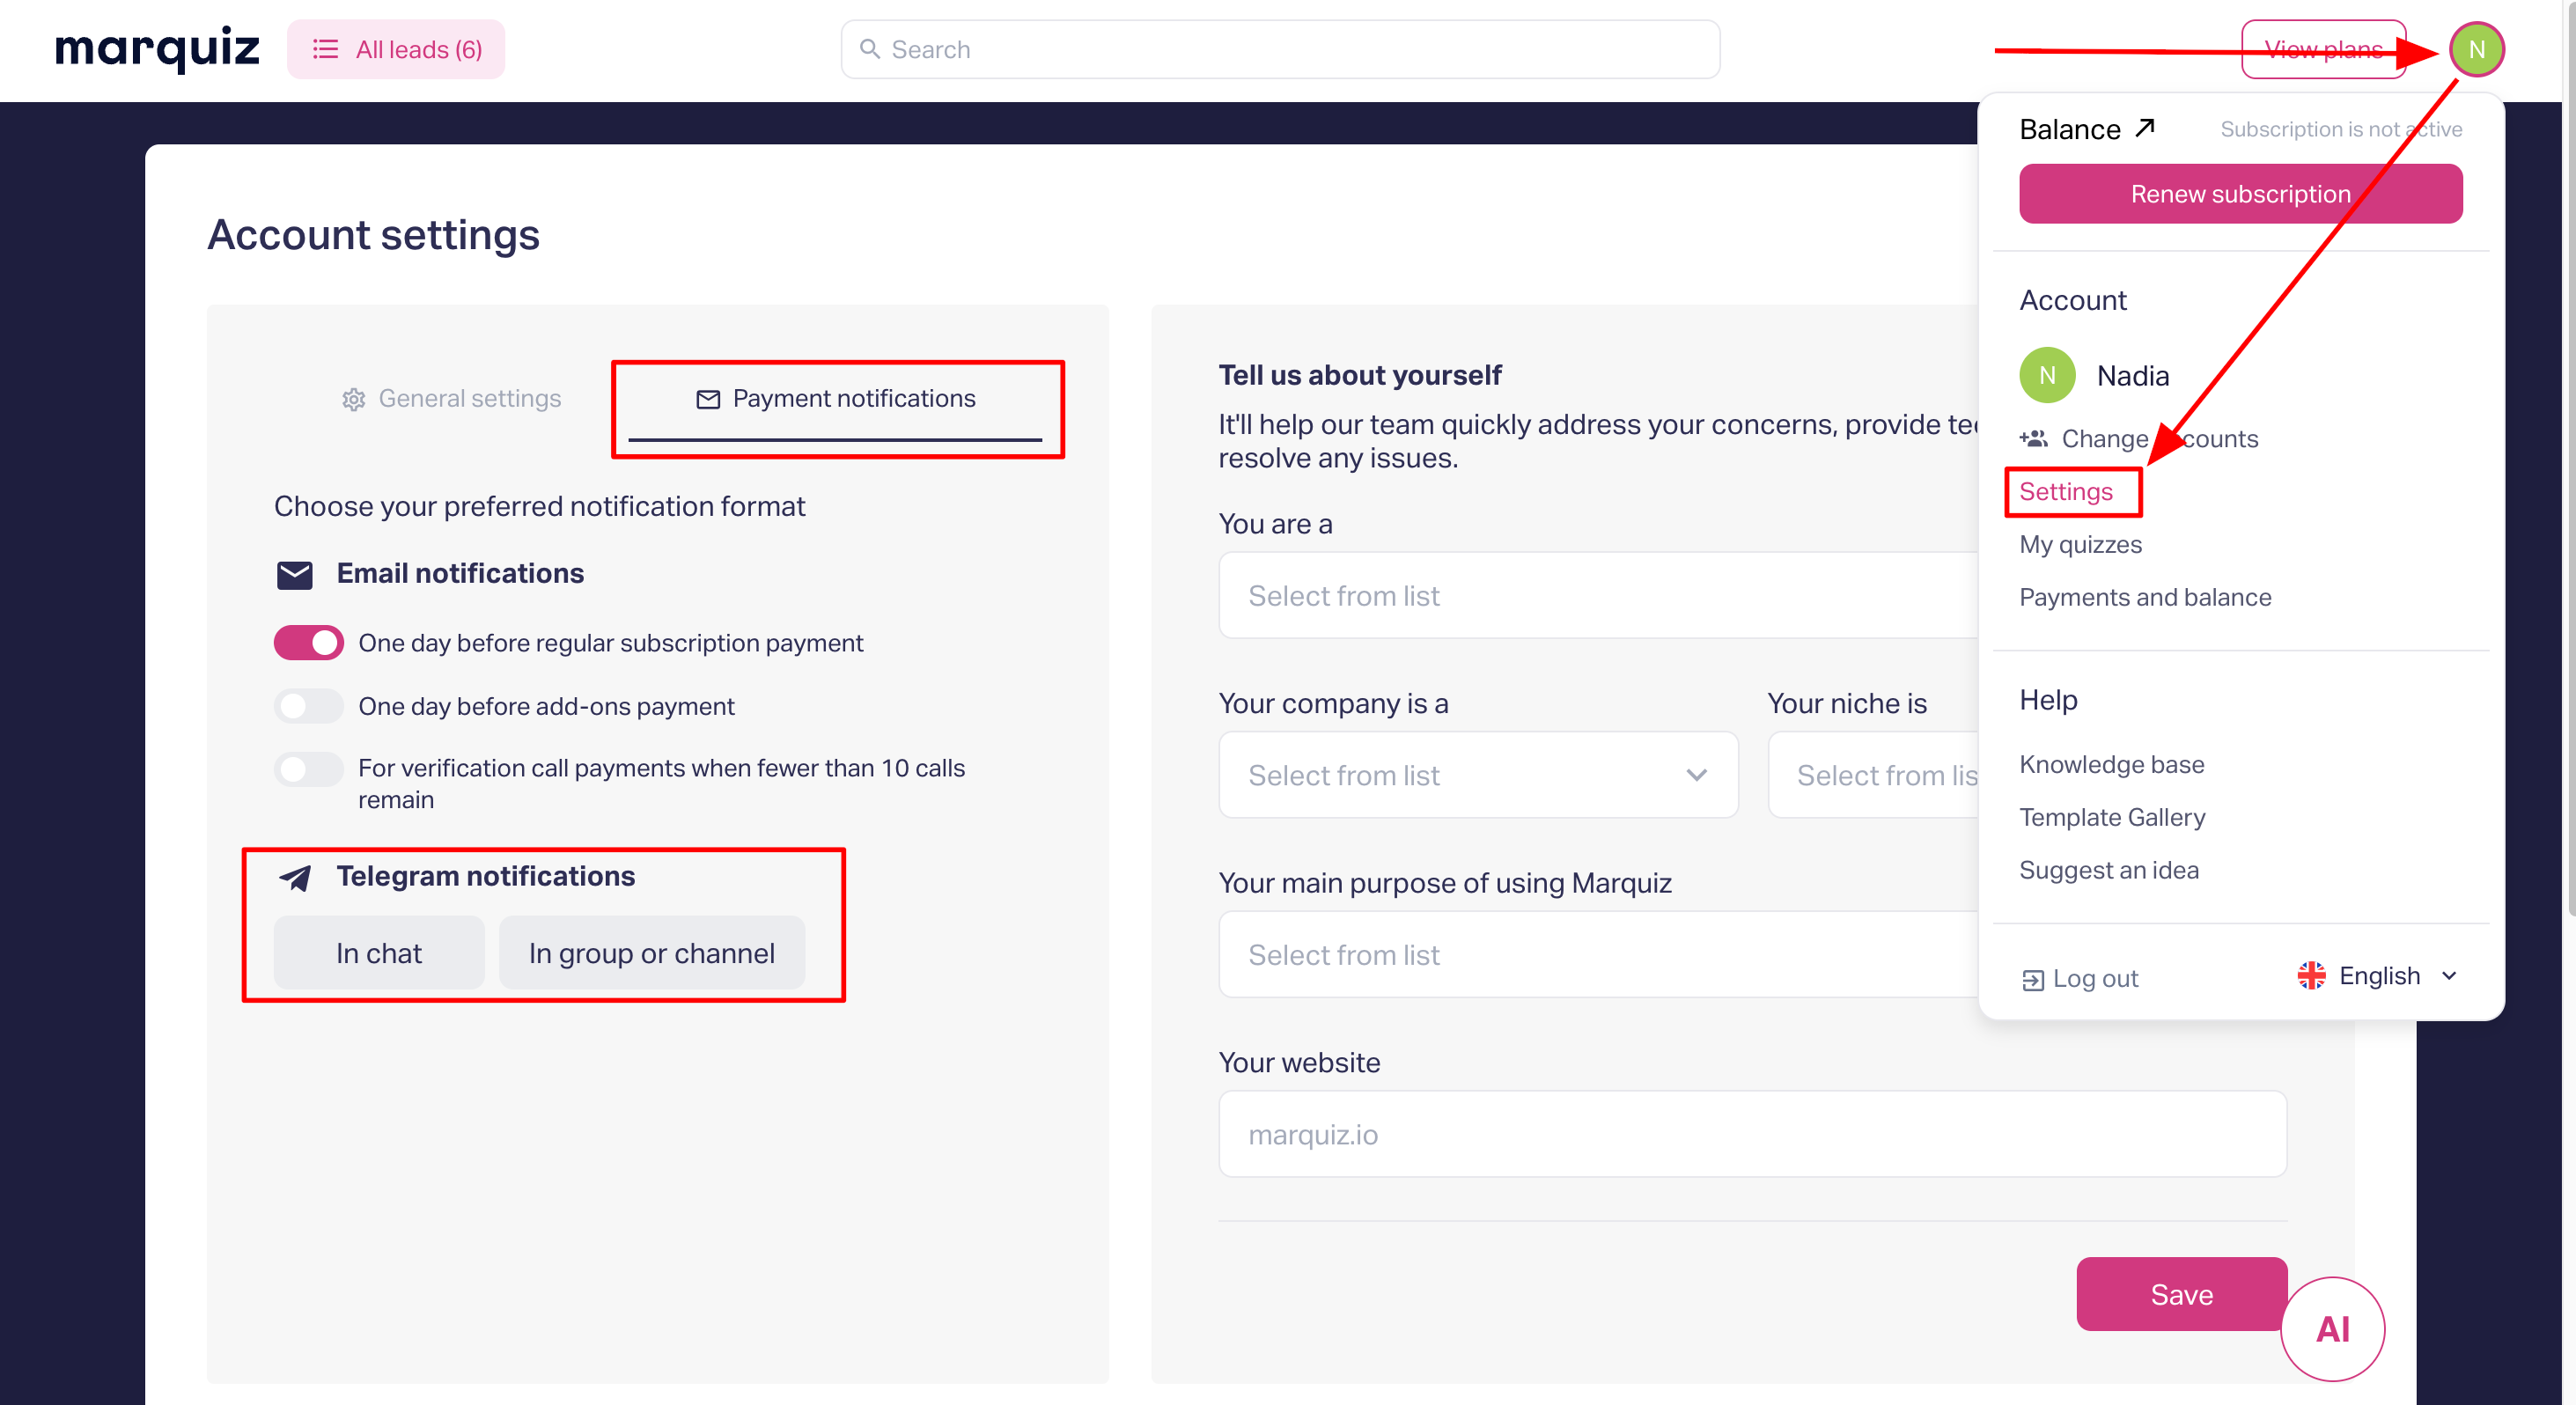Click the All leads list icon

coord(325,49)
